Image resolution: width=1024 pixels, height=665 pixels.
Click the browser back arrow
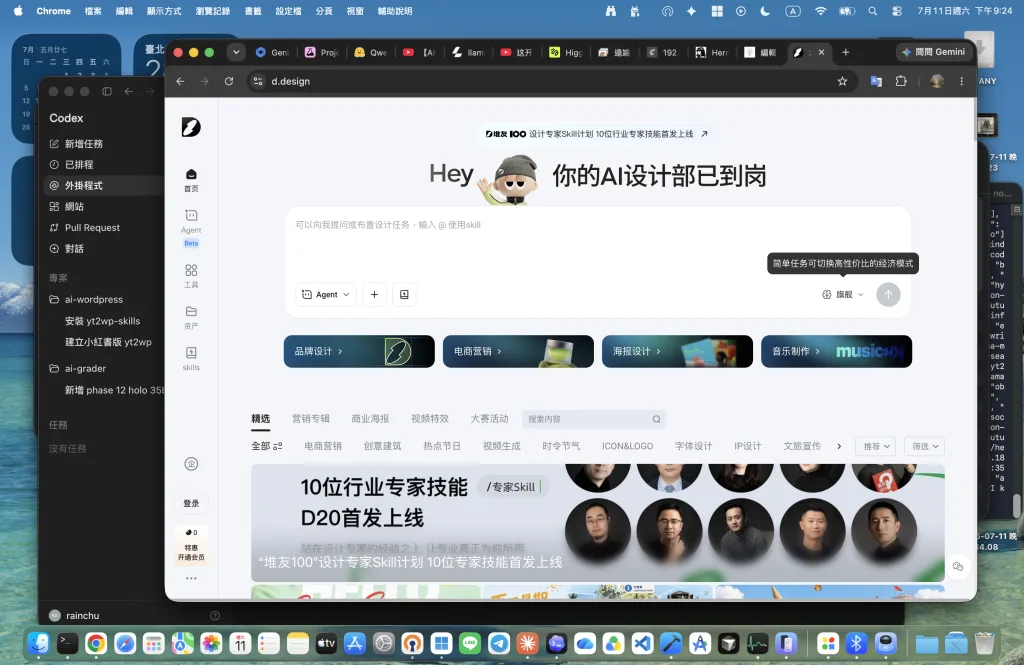click(180, 81)
